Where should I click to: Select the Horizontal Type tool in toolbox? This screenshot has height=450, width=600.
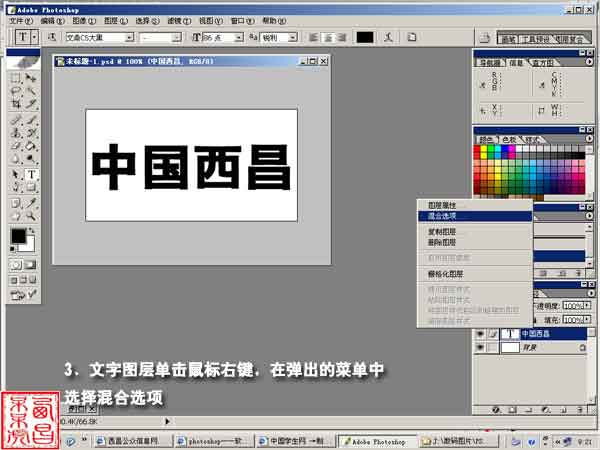click(31, 174)
